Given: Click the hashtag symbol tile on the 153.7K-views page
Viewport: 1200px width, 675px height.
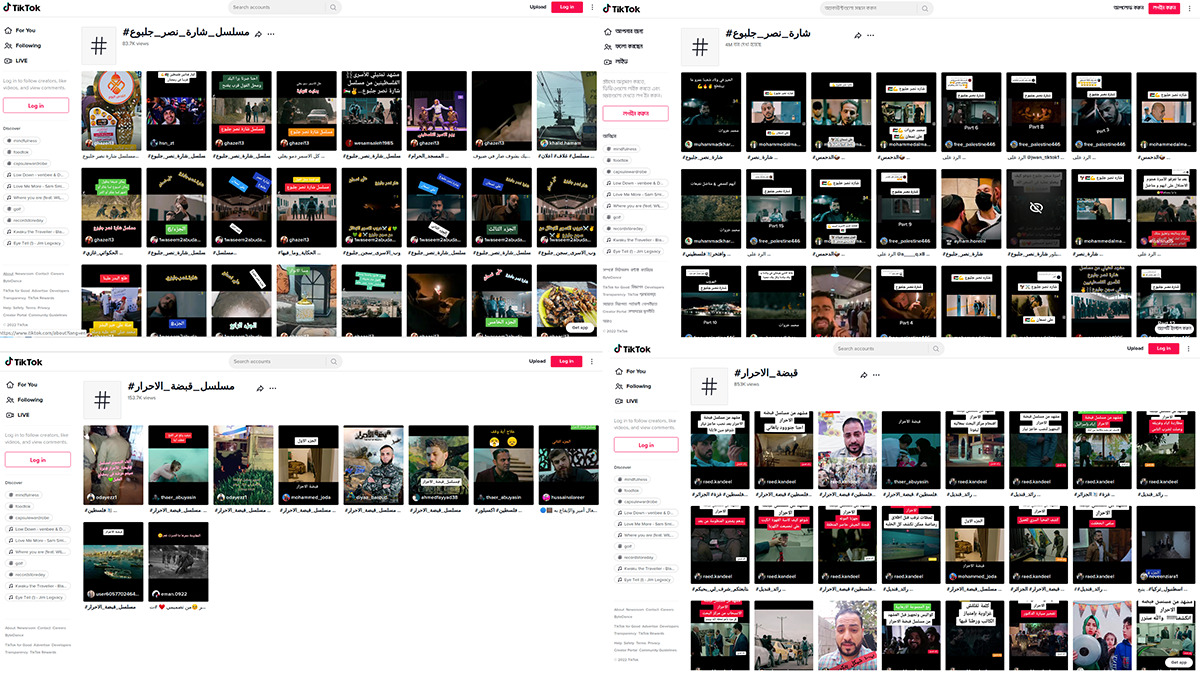Looking at the screenshot, I should [x=101, y=400].
